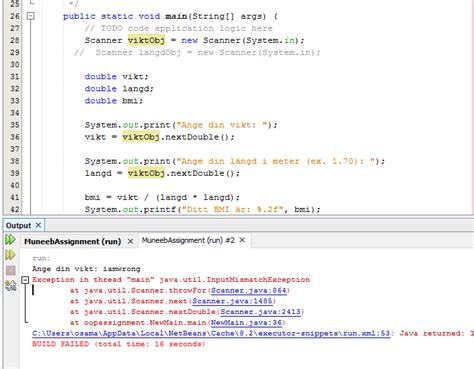The image size is (474, 369).
Task: Click 'double langd;' declaration
Action: (x=119, y=89)
